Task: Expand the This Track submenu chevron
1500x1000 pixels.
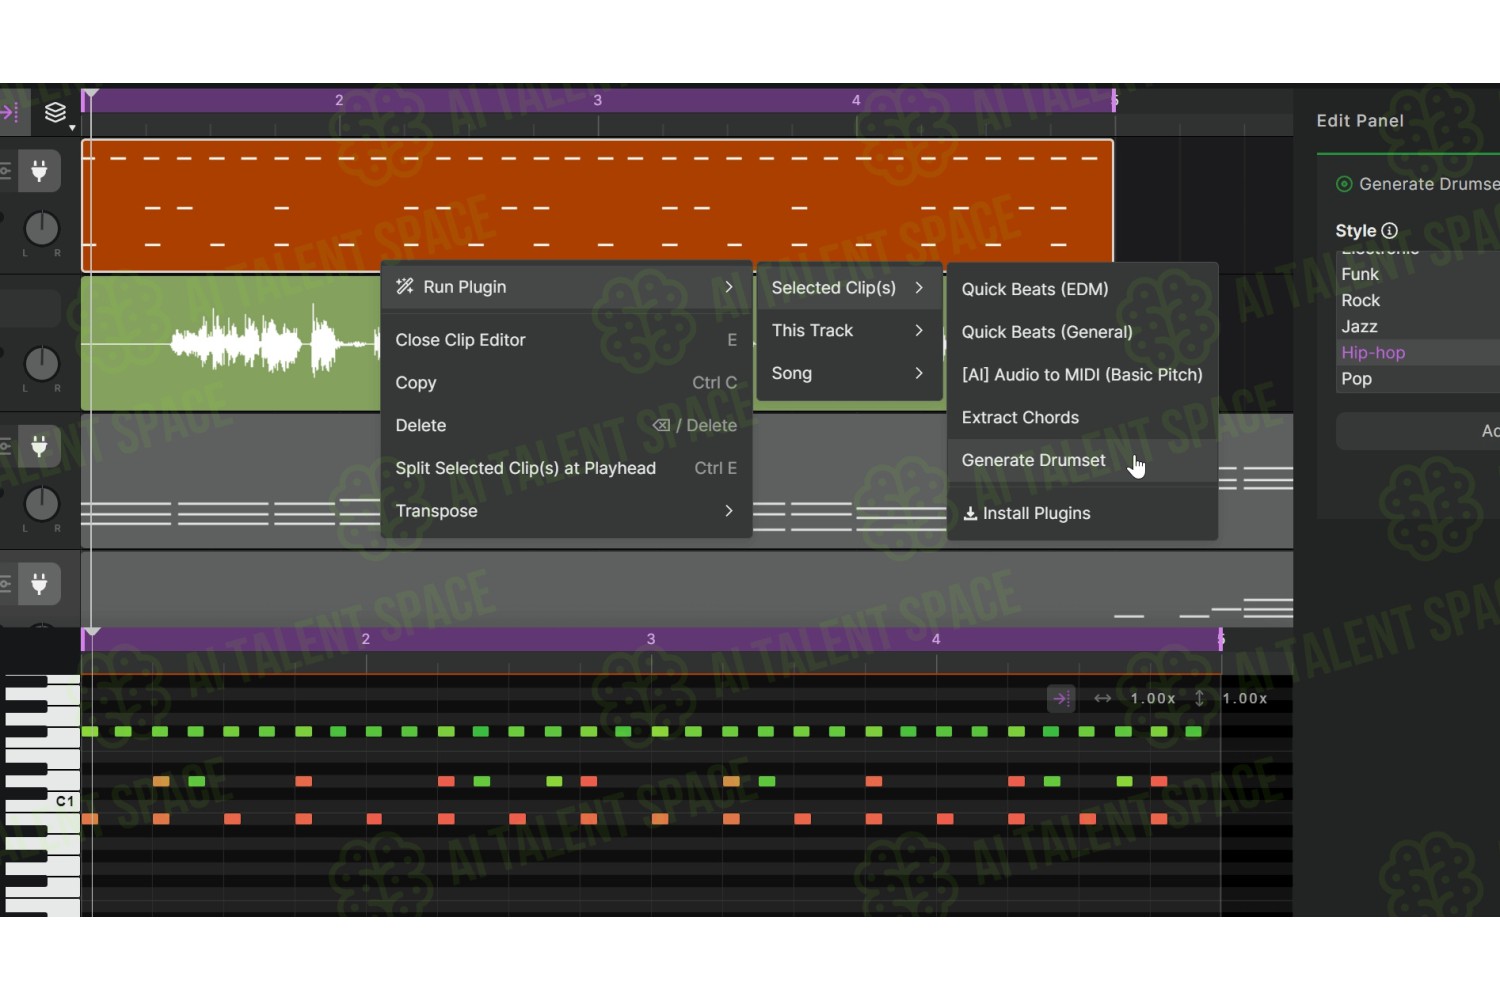Action: coord(919,330)
